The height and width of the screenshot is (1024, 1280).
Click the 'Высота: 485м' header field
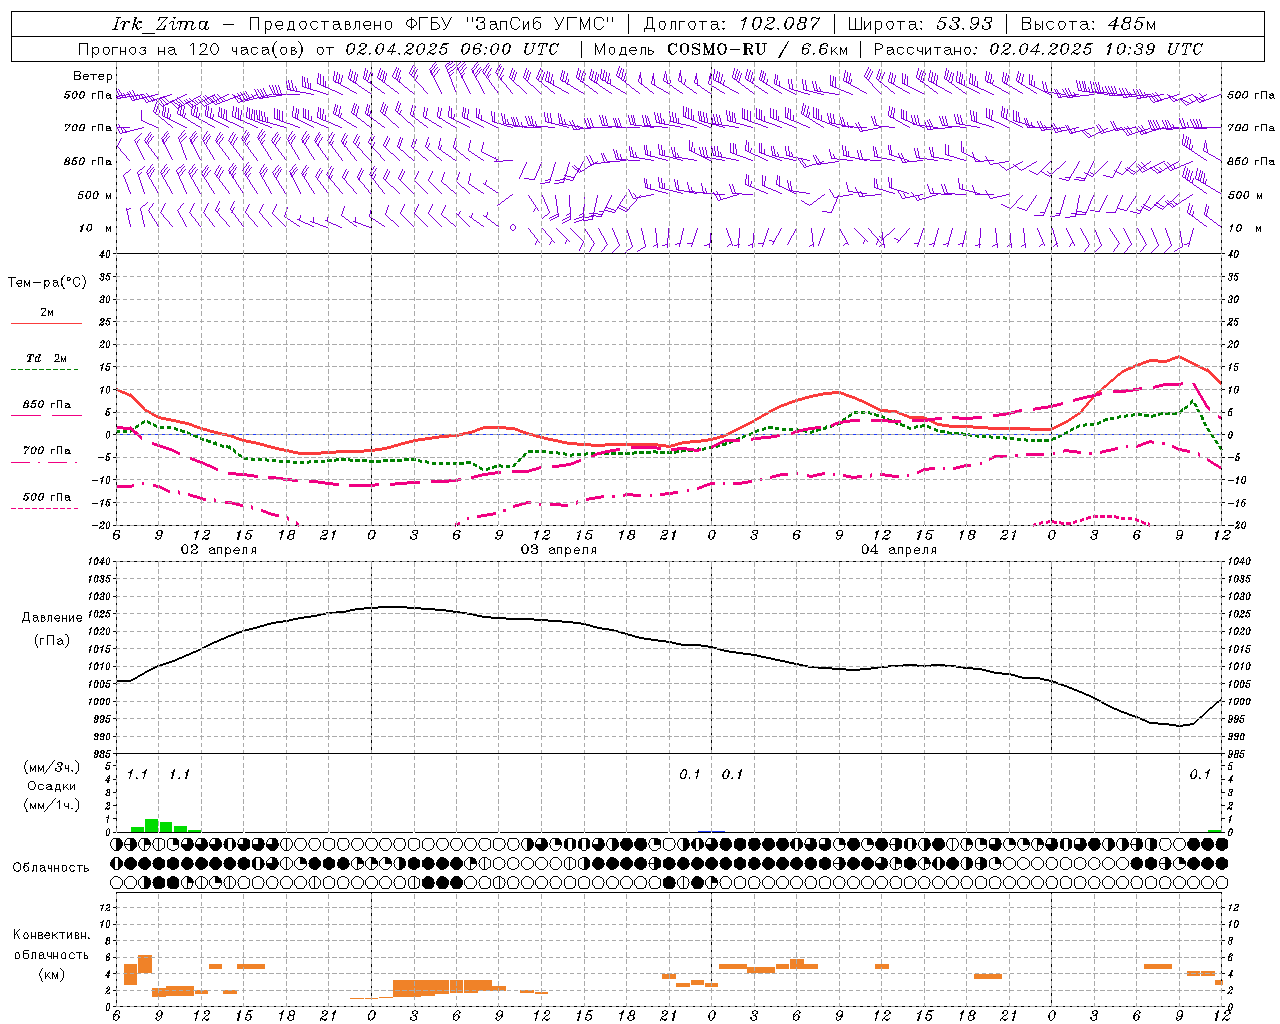pyautogui.click(x=1088, y=24)
